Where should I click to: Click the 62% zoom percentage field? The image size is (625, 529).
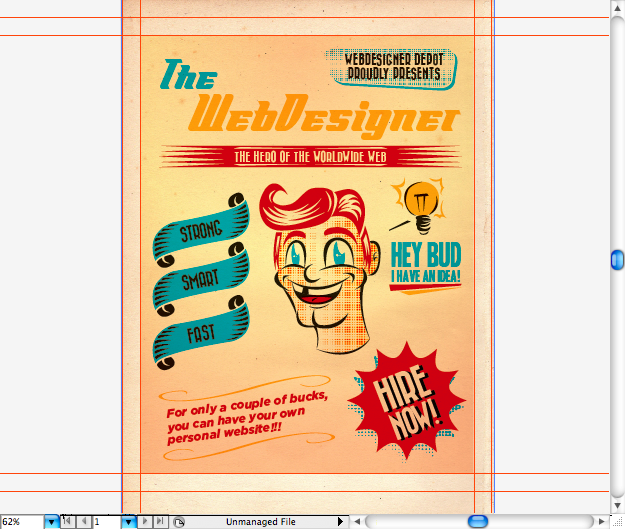point(22,522)
